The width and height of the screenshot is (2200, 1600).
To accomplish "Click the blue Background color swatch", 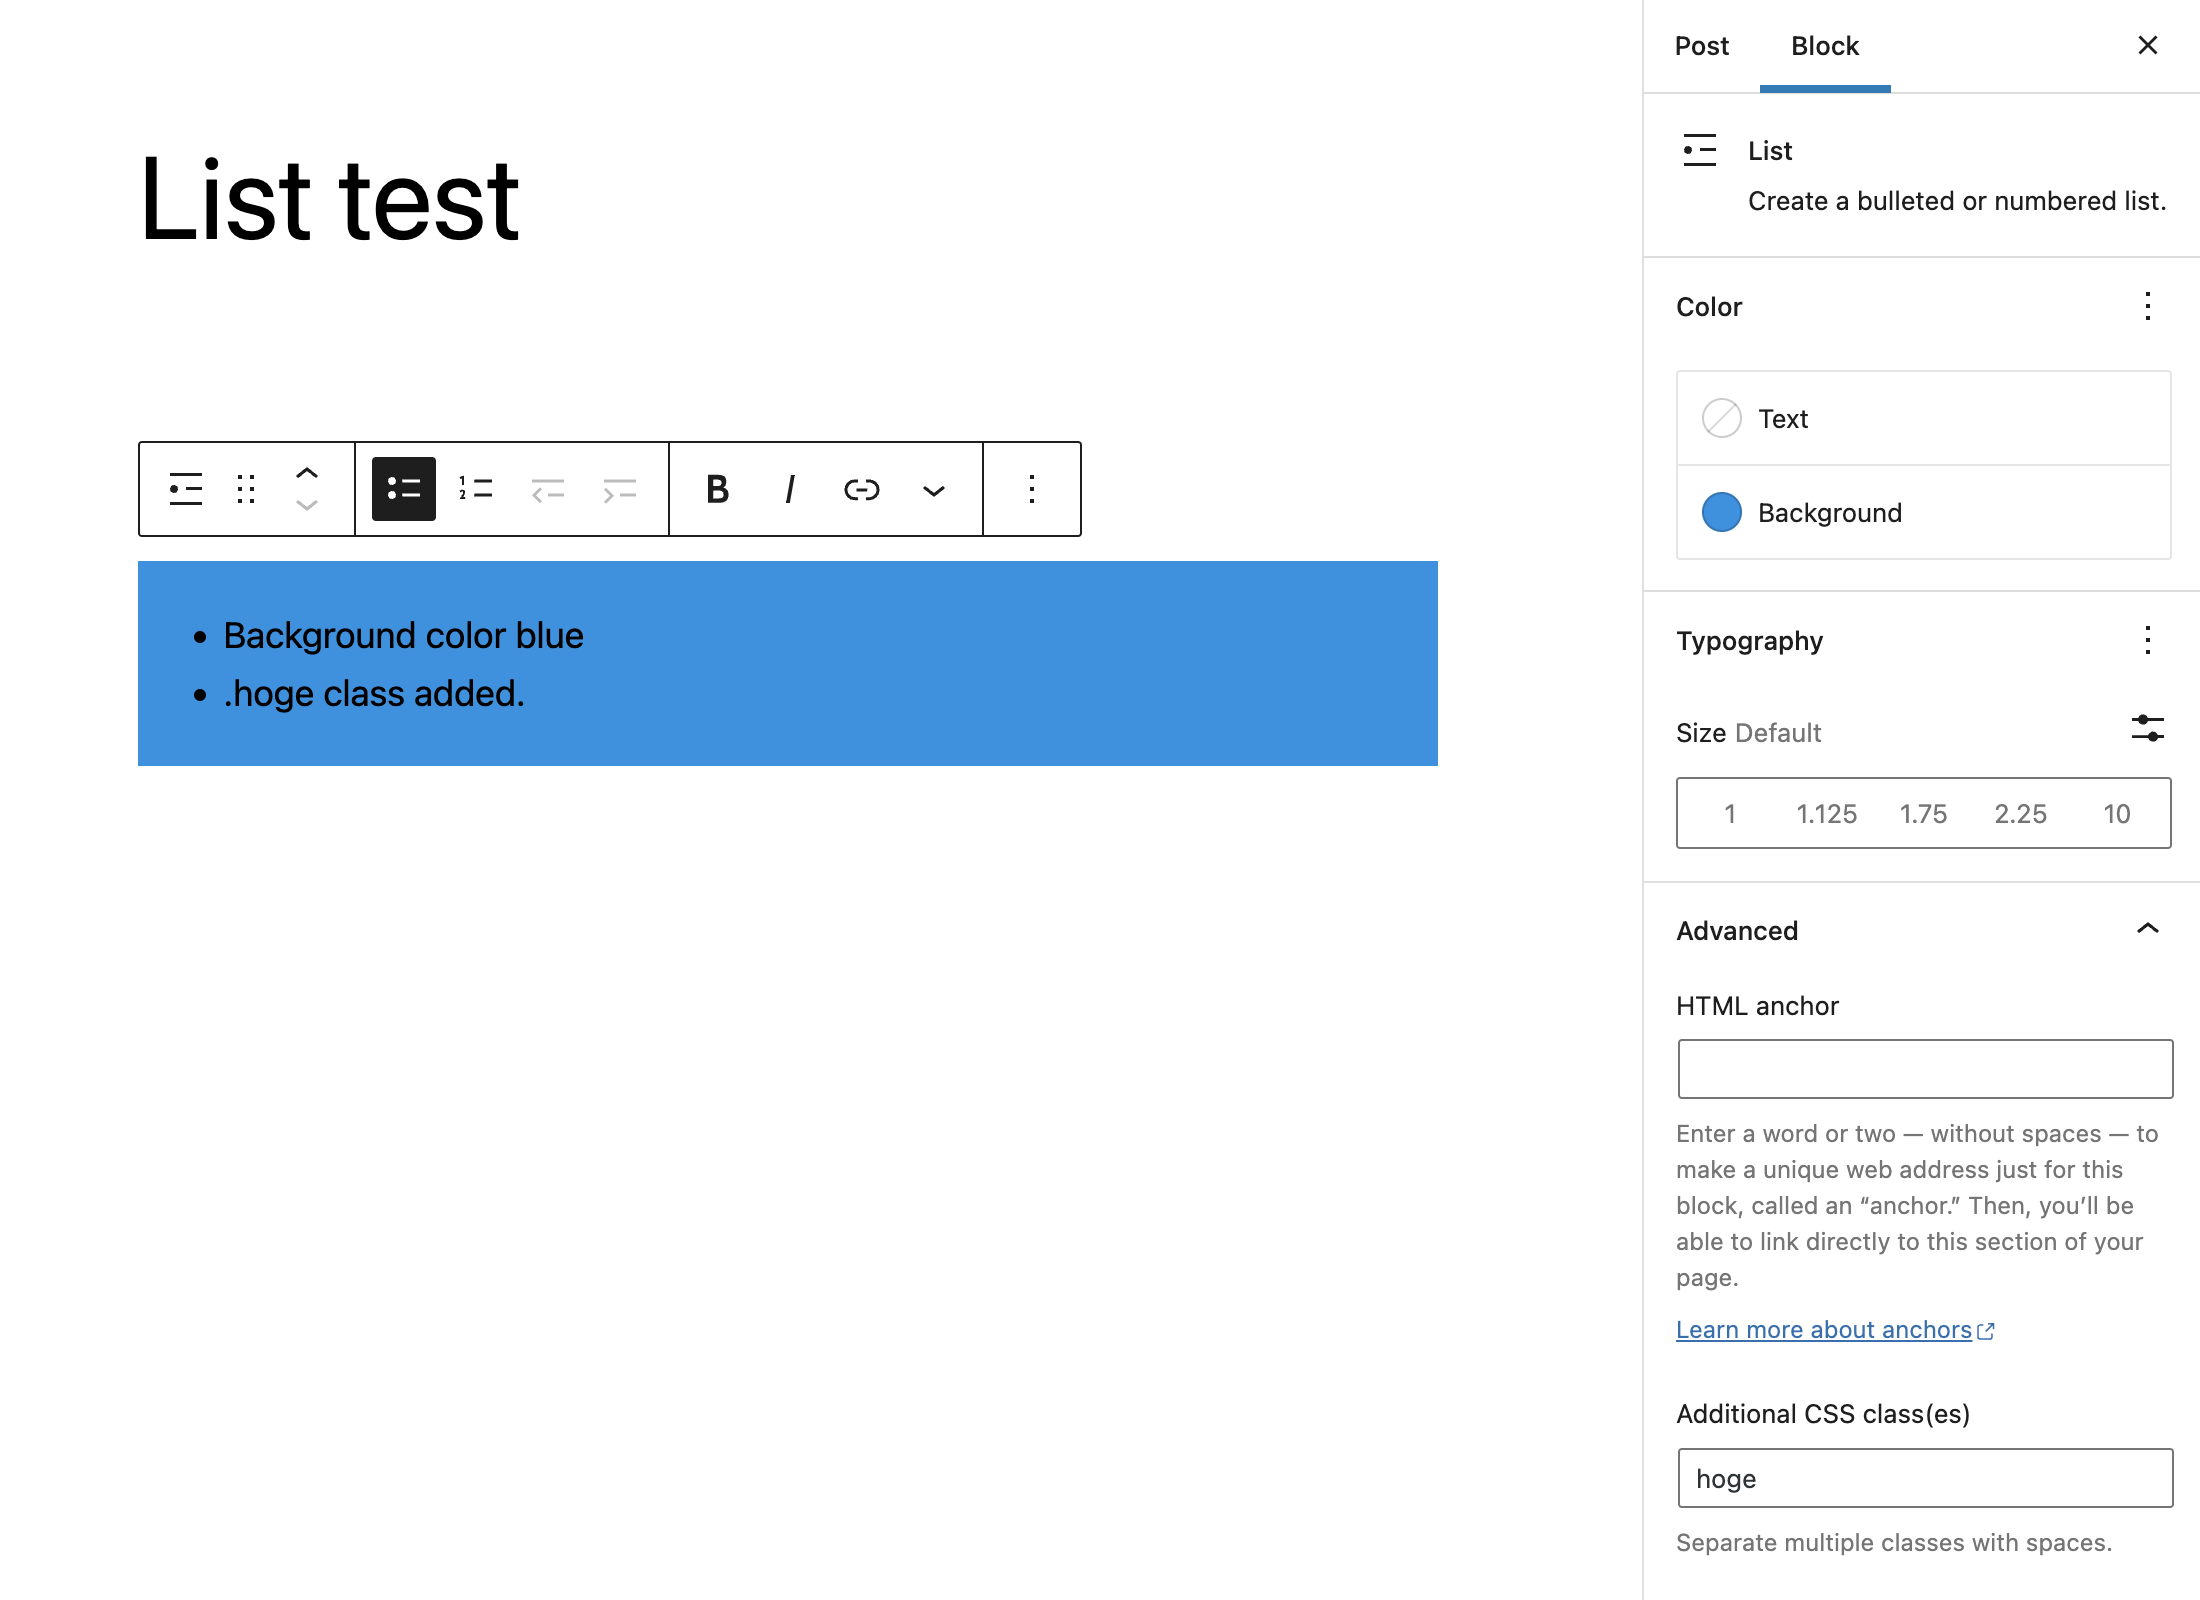I will pos(1722,512).
